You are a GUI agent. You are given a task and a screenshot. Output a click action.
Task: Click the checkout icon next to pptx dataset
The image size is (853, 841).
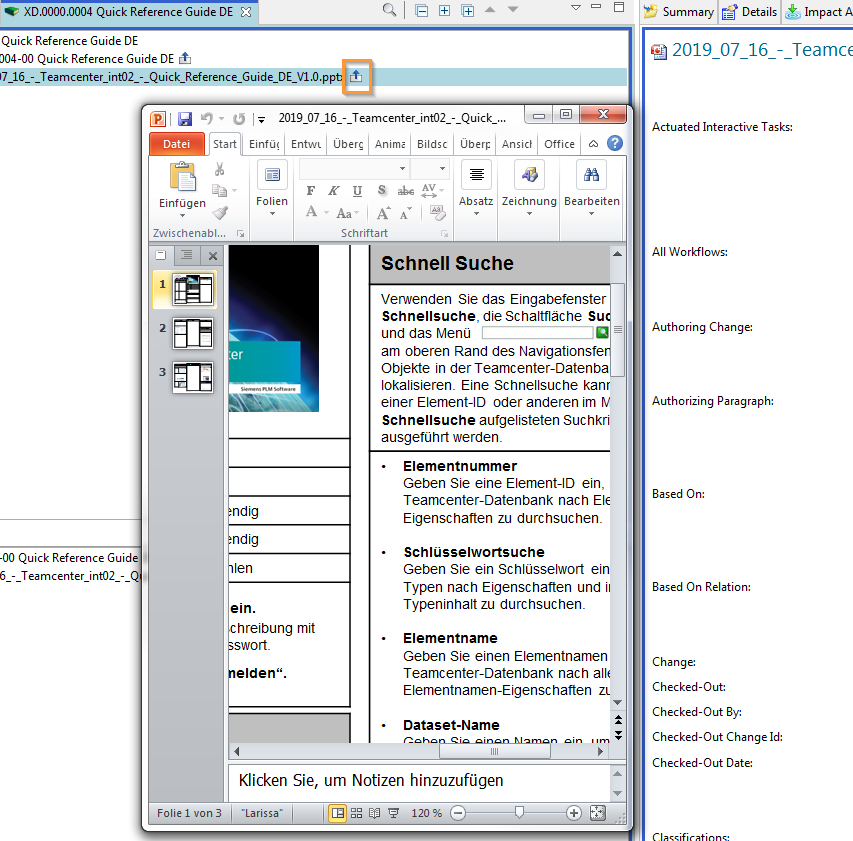[x=357, y=77]
